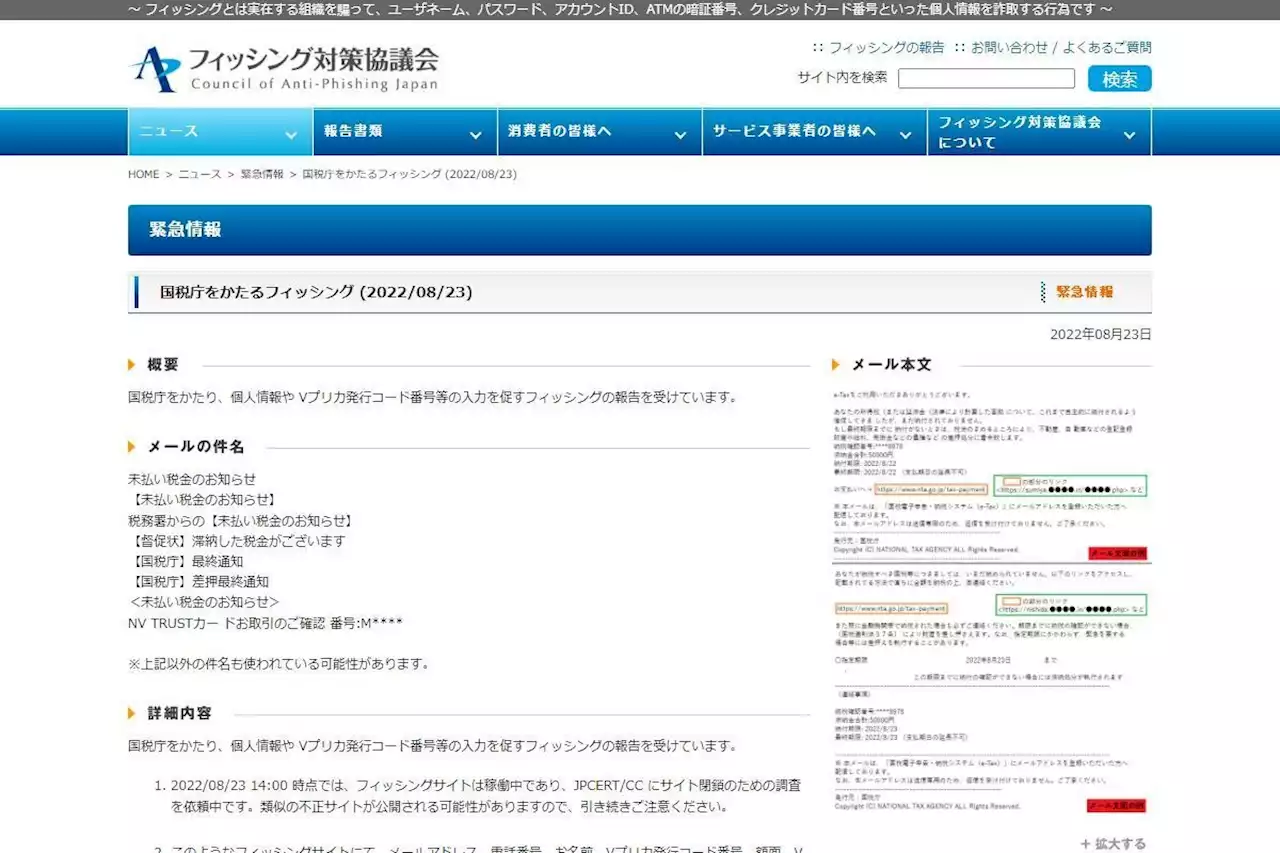This screenshot has width=1280, height=853.
Task: Open the 報告書類 navigation menu
Action: tap(405, 132)
